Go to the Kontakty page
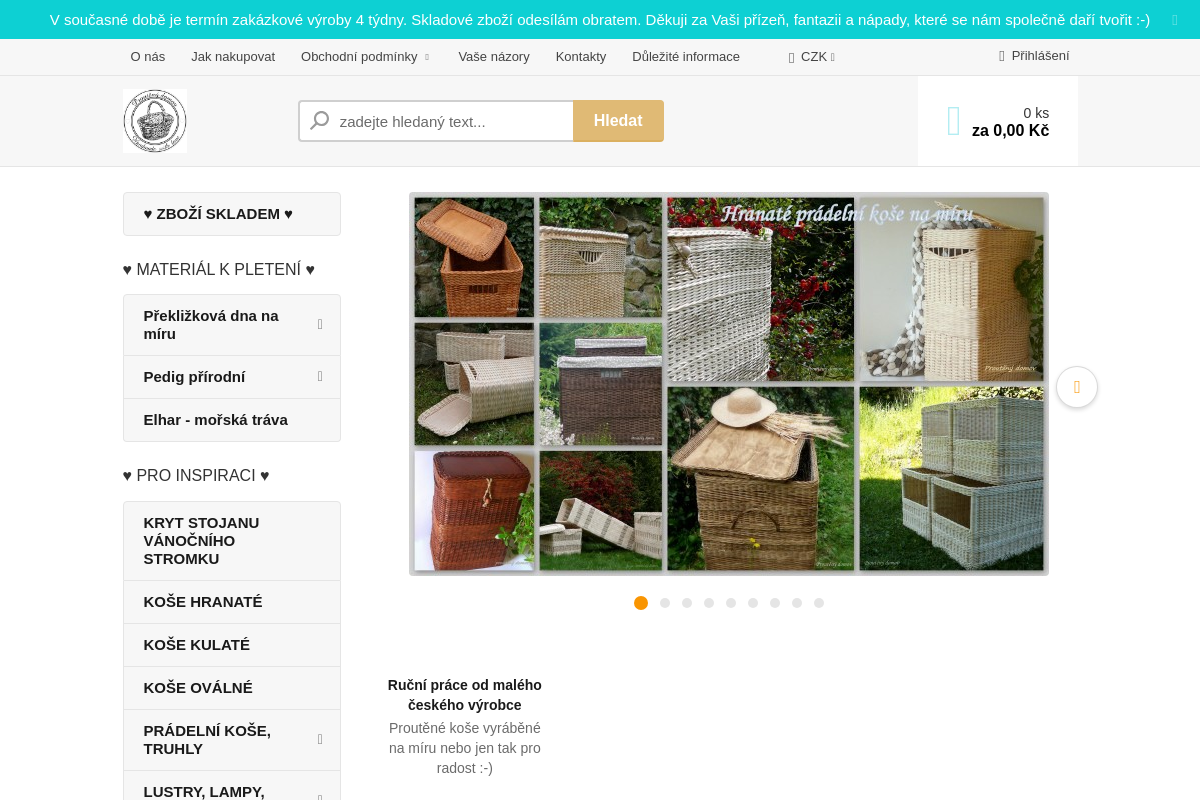Viewport: 1200px width, 800px height. tap(581, 57)
